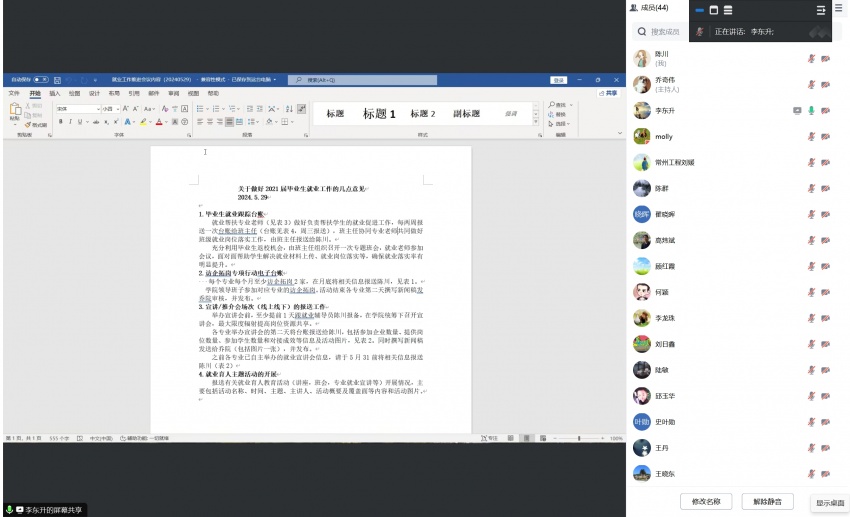Click 李东升's green microphone icon
The image size is (850, 517).
(811, 110)
